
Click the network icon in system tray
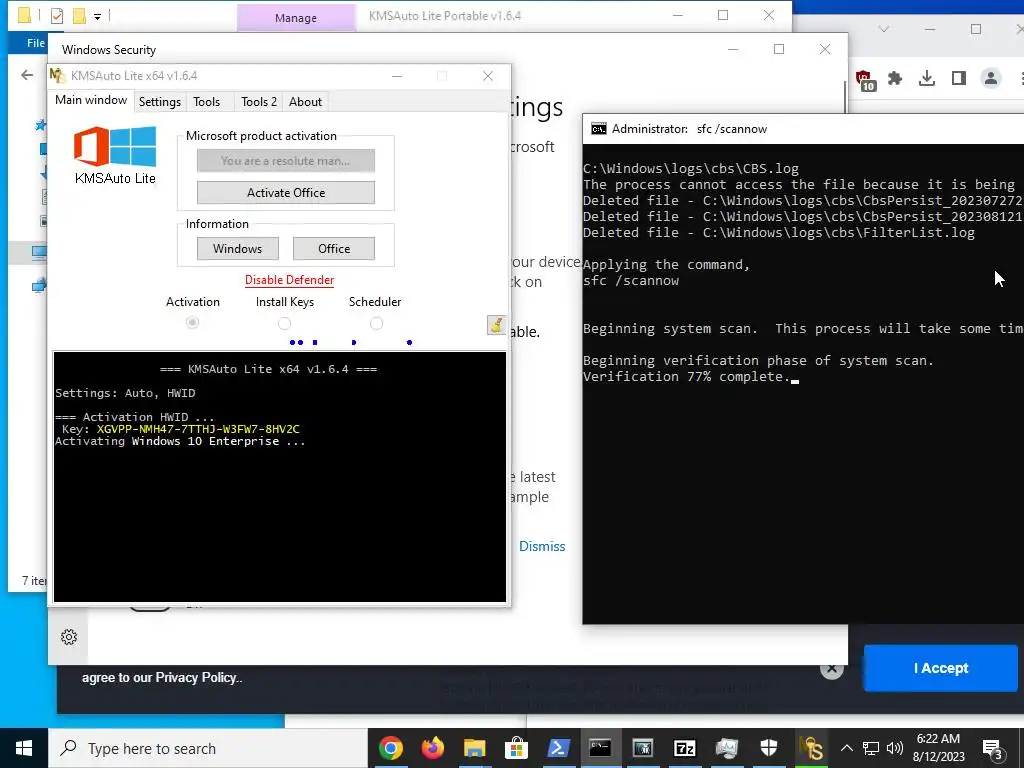(871, 748)
